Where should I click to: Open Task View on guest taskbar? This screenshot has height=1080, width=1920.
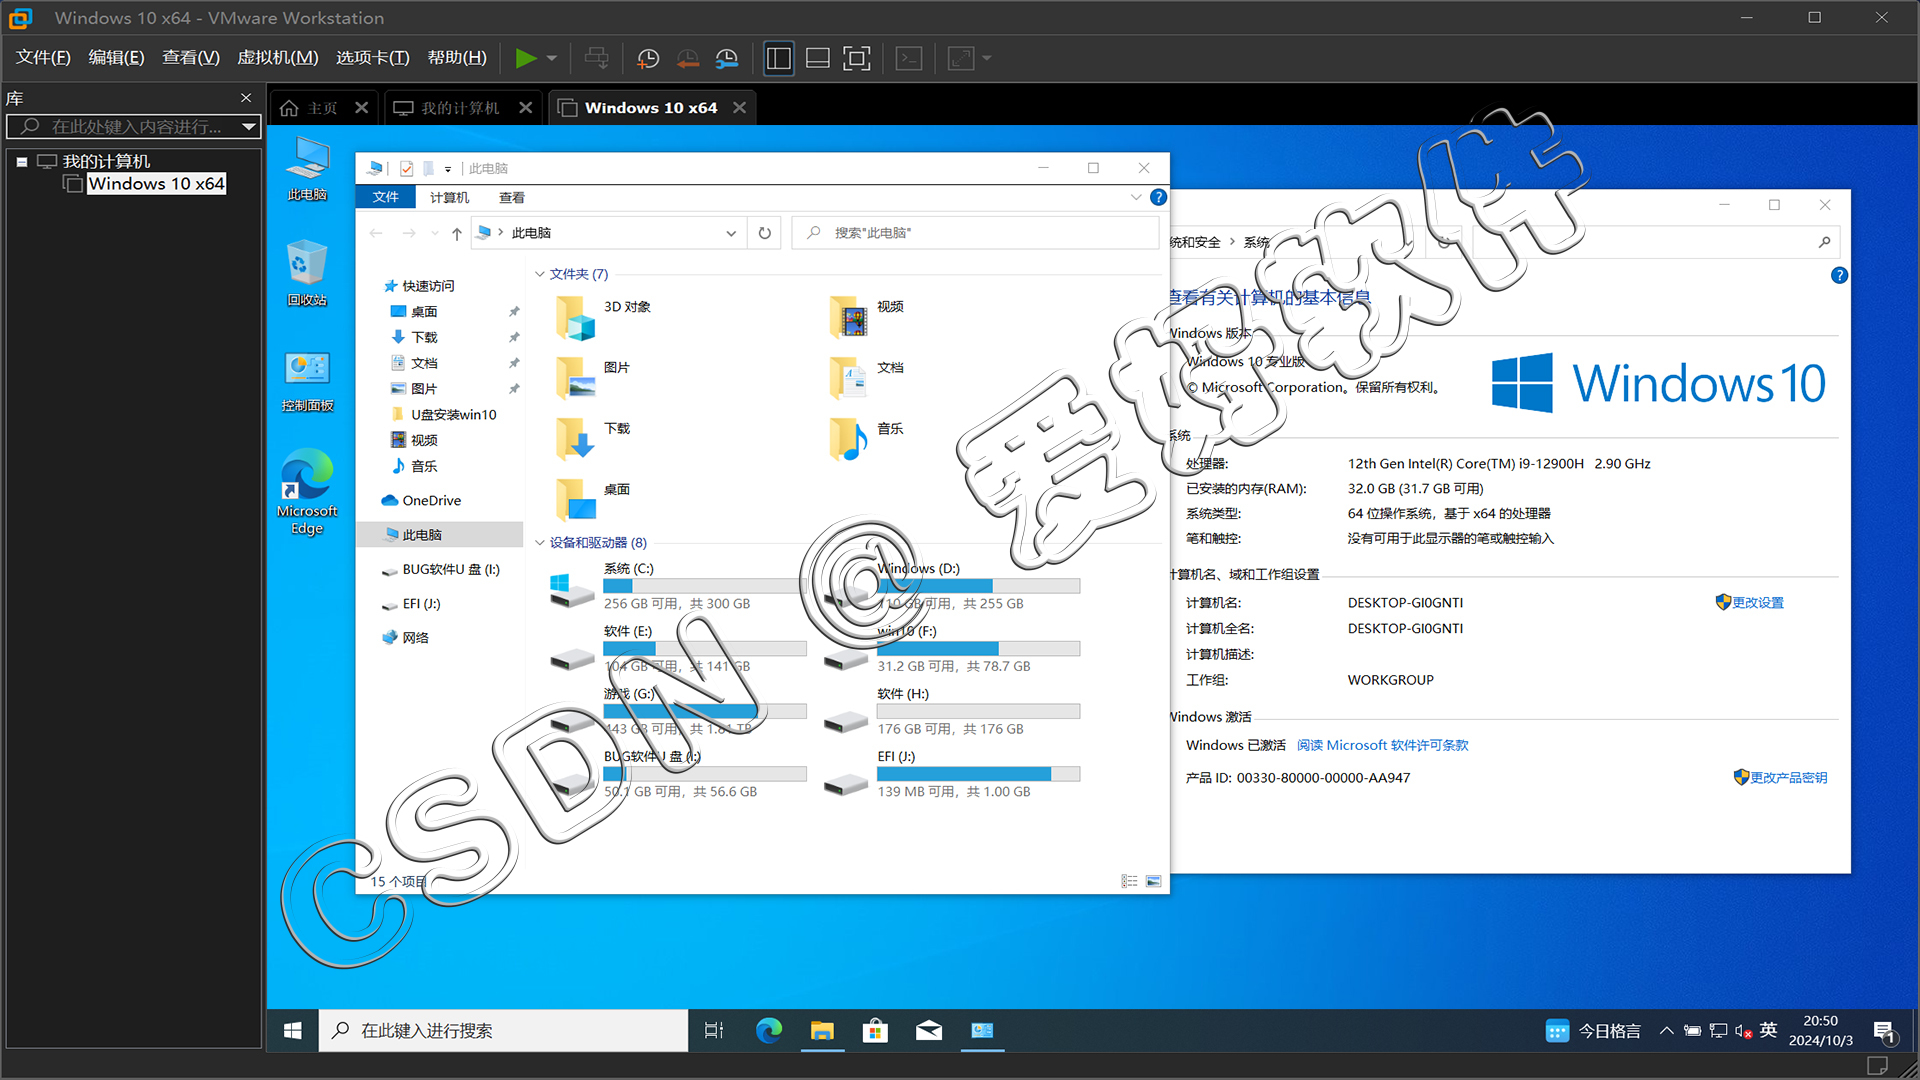(714, 1031)
